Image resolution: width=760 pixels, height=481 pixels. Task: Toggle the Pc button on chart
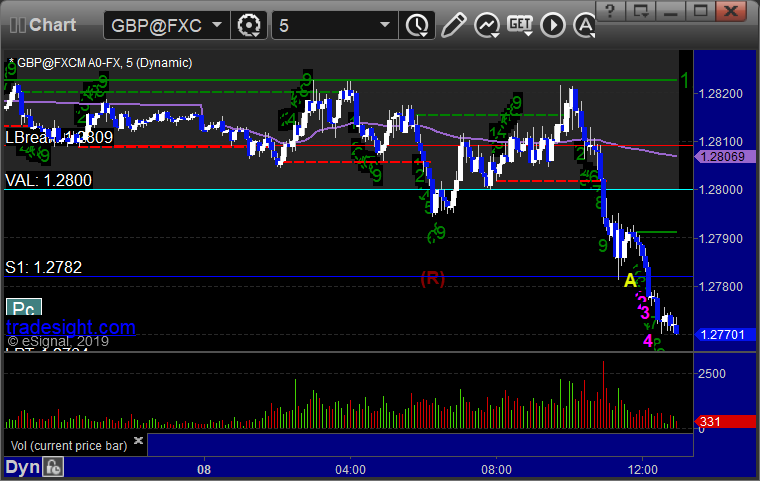pyautogui.click(x=24, y=308)
